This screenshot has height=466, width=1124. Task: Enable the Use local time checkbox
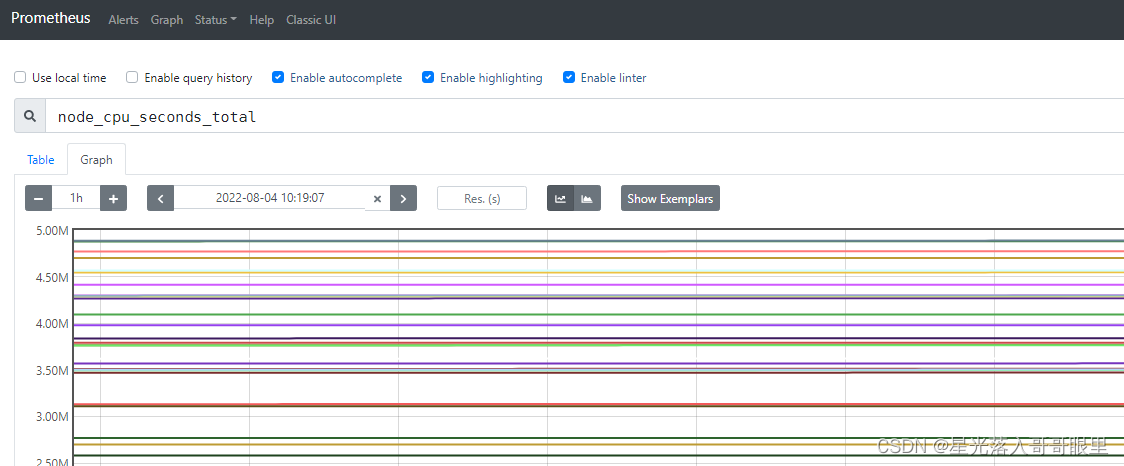pyautogui.click(x=20, y=77)
